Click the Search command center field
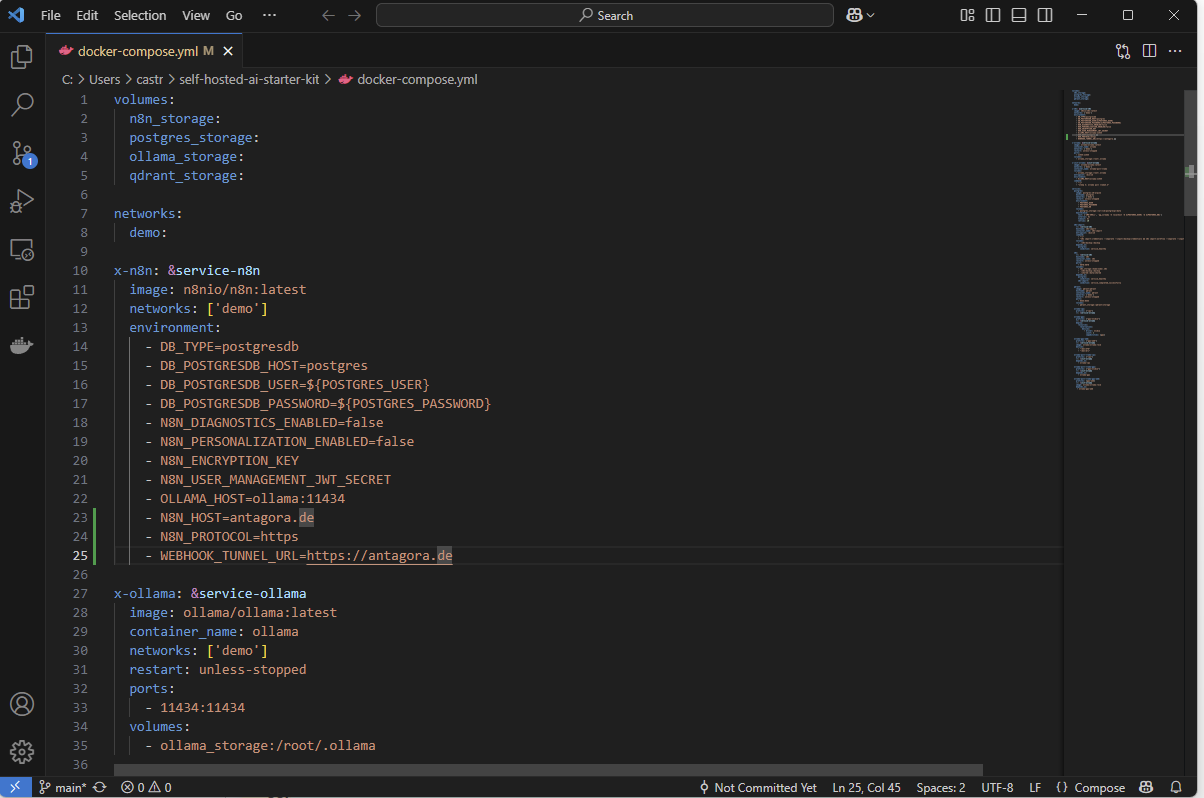 click(605, 15)
